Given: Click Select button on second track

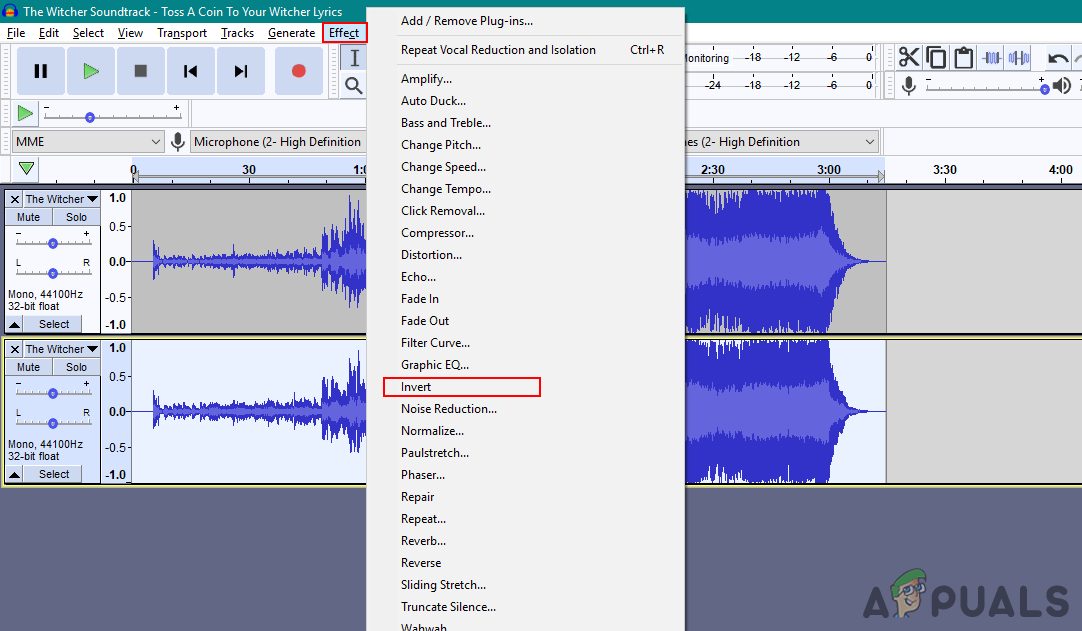Looking at the screenshot, I should 54,474.
